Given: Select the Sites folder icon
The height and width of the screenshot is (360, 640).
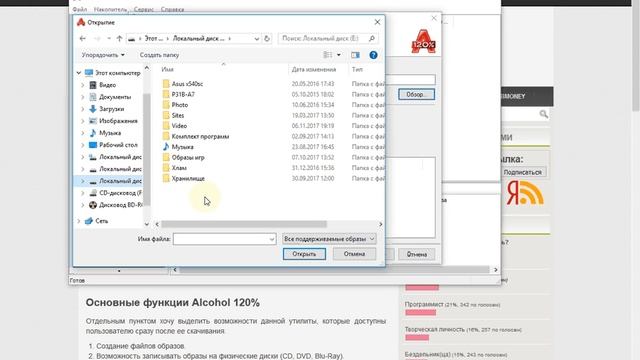Looking at the screenshot, I should (166, 116).
